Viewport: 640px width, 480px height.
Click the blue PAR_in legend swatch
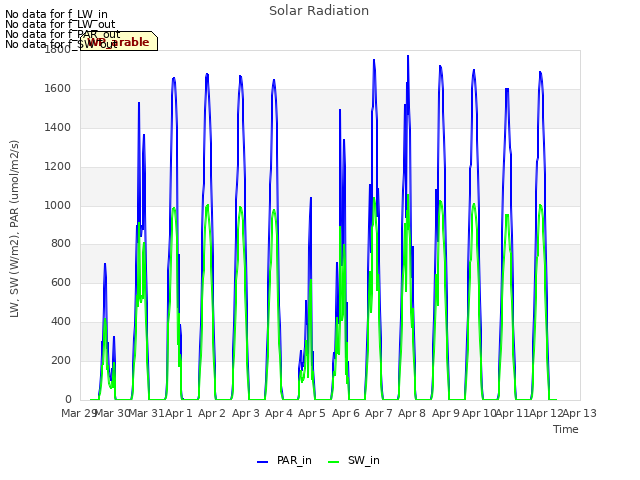262,462
